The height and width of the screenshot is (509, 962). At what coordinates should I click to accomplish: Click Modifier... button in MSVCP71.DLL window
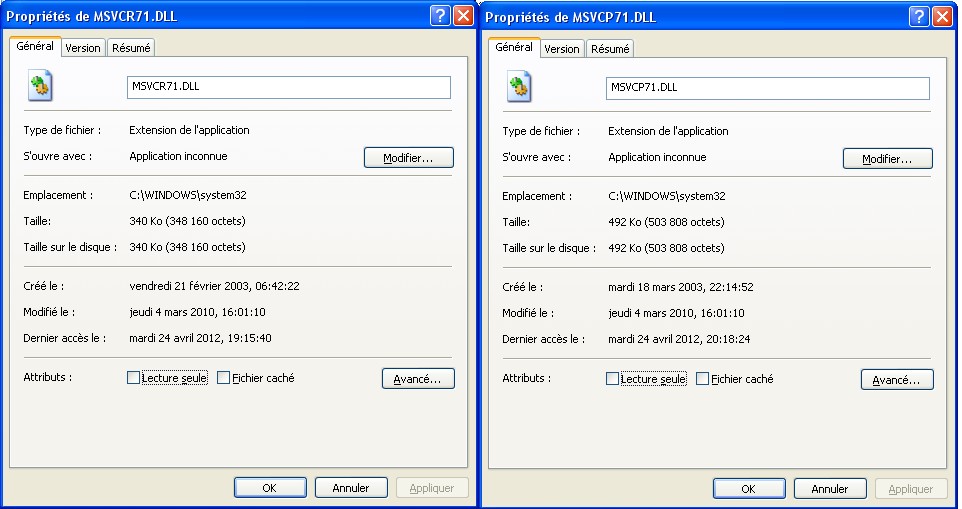point(888,159)
